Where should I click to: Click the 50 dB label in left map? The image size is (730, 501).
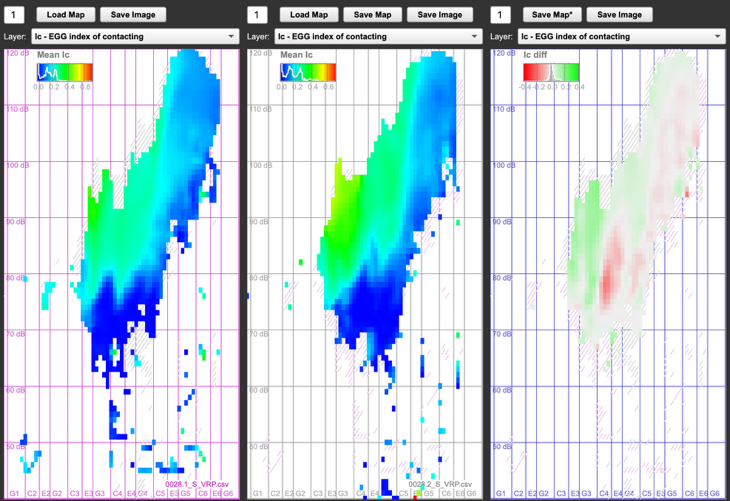[x=15, y=447]
